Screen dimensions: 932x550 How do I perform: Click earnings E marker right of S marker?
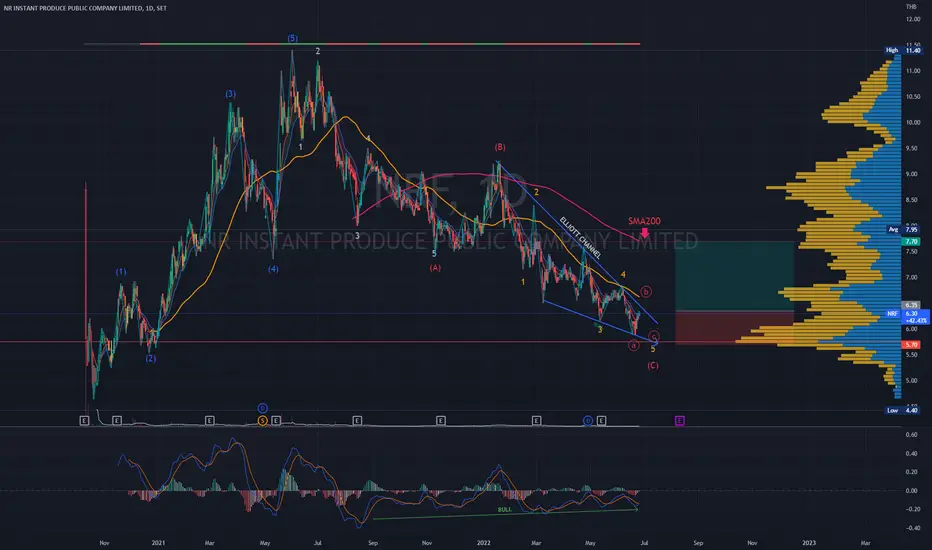[276, 420]
